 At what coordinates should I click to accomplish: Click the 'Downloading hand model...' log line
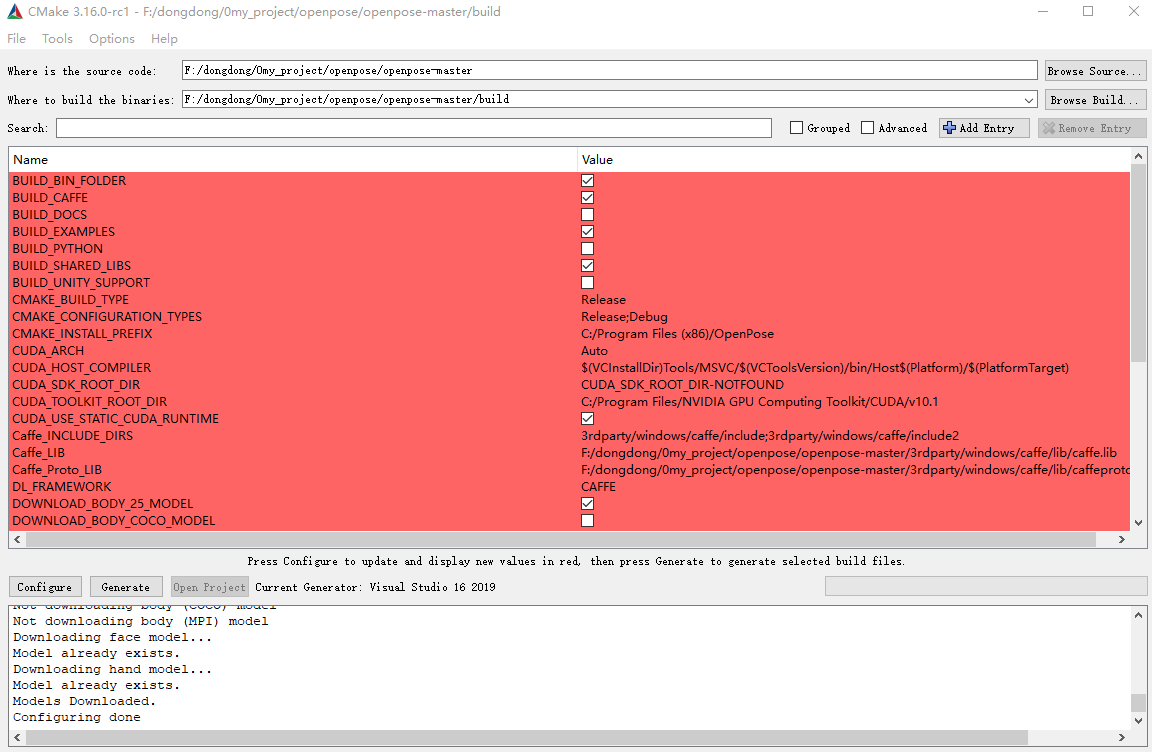coord(112,669)
